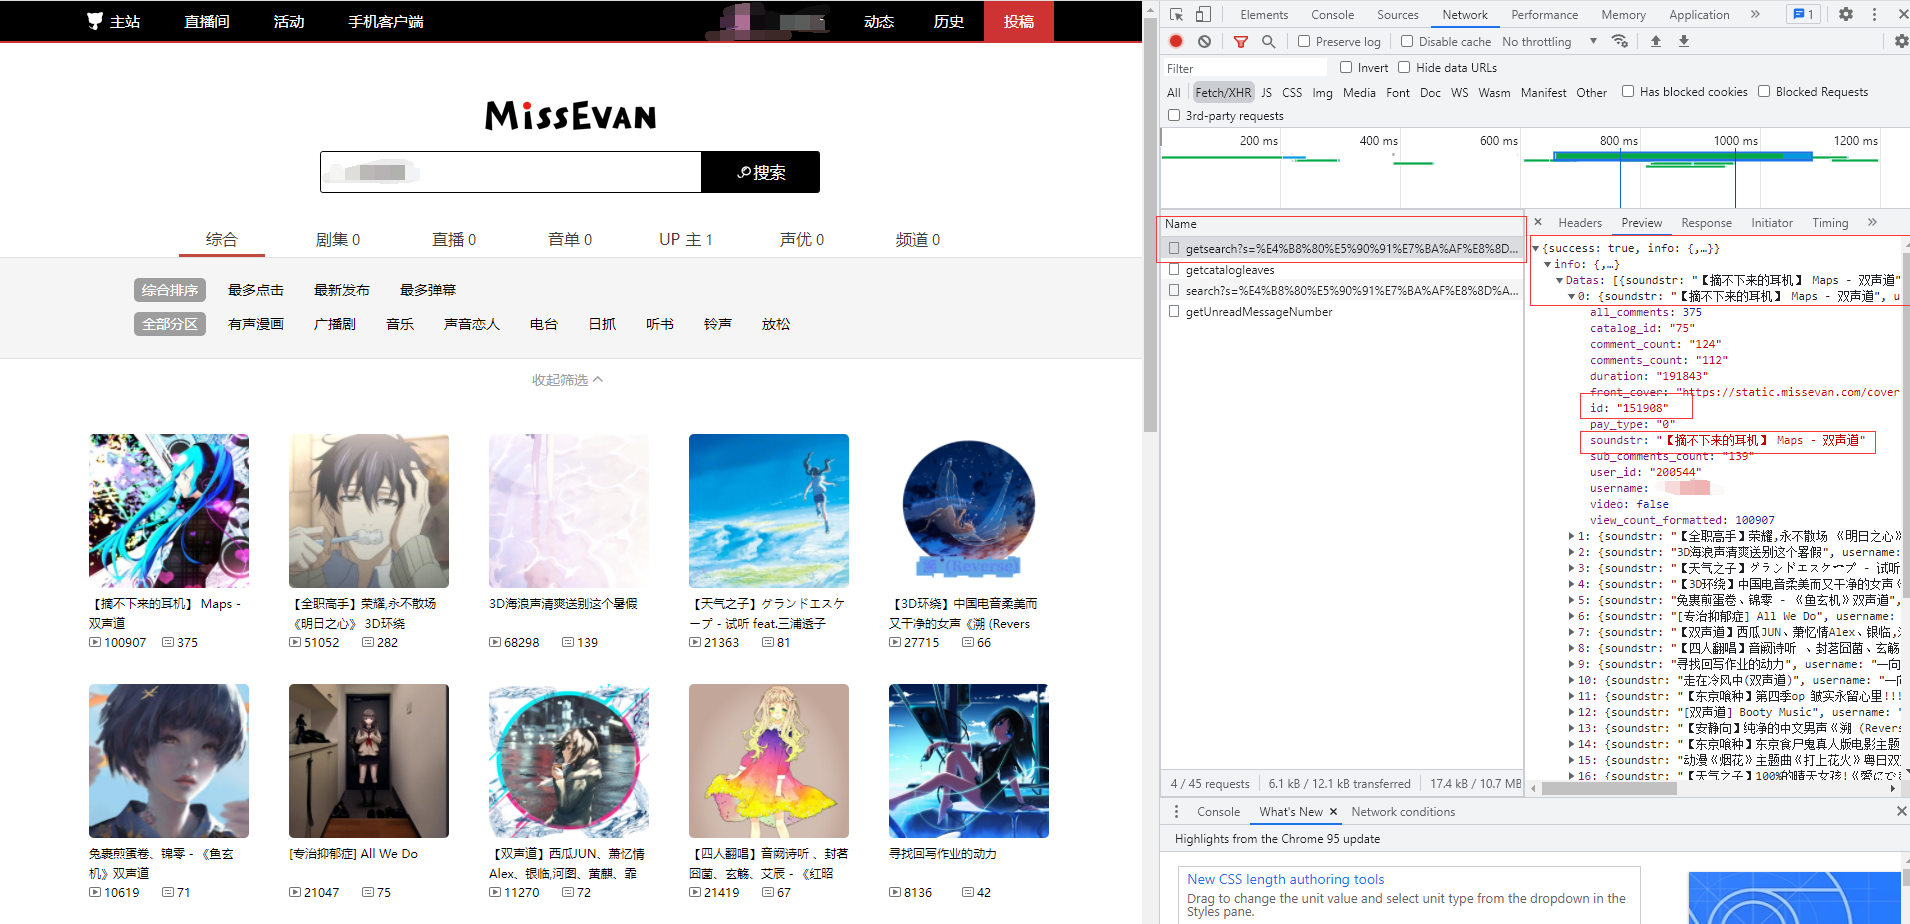Collapse the info node in preview
1910x924 pixels.
point(1548,264)
